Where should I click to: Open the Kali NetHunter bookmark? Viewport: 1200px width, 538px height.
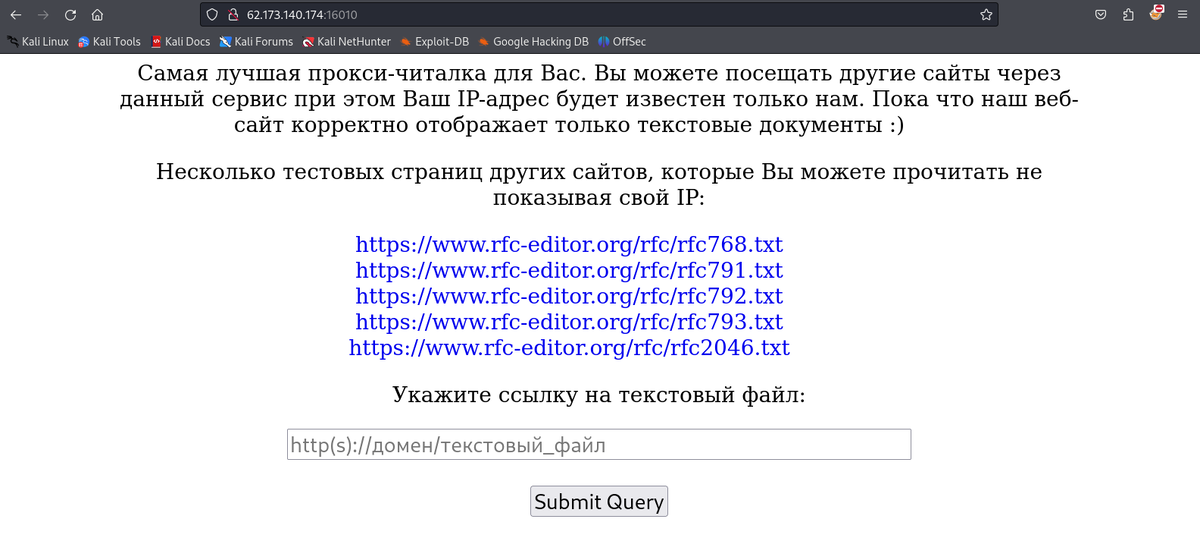(347, 42)
